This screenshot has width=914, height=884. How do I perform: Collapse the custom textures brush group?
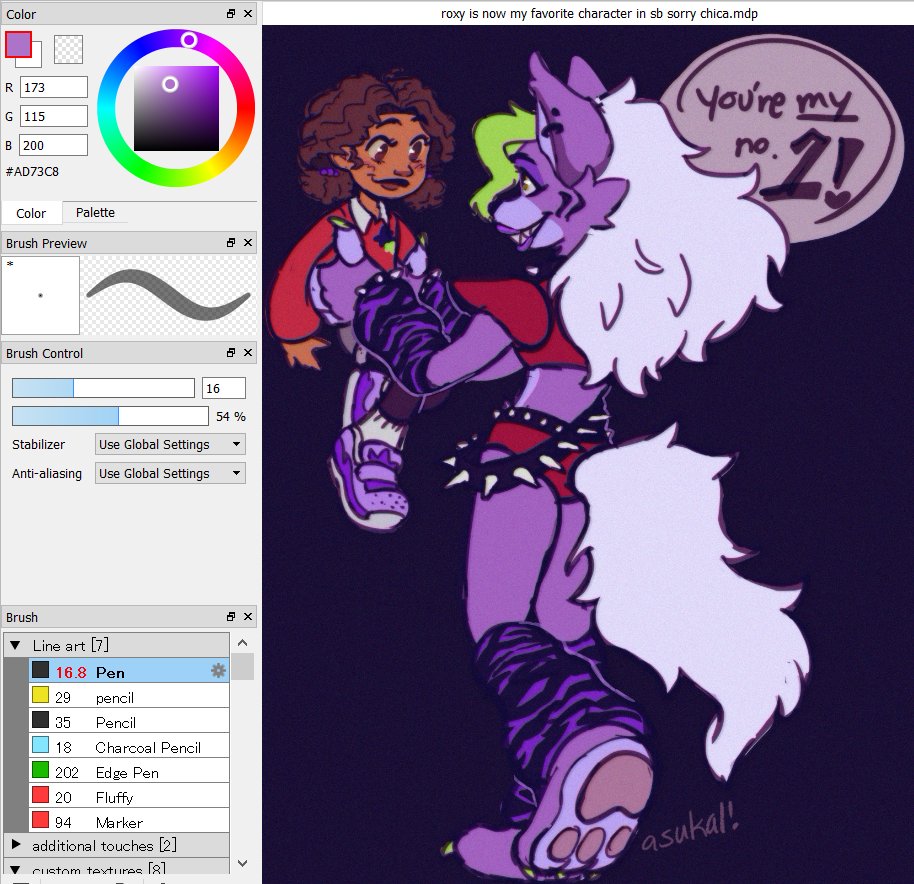16,870
